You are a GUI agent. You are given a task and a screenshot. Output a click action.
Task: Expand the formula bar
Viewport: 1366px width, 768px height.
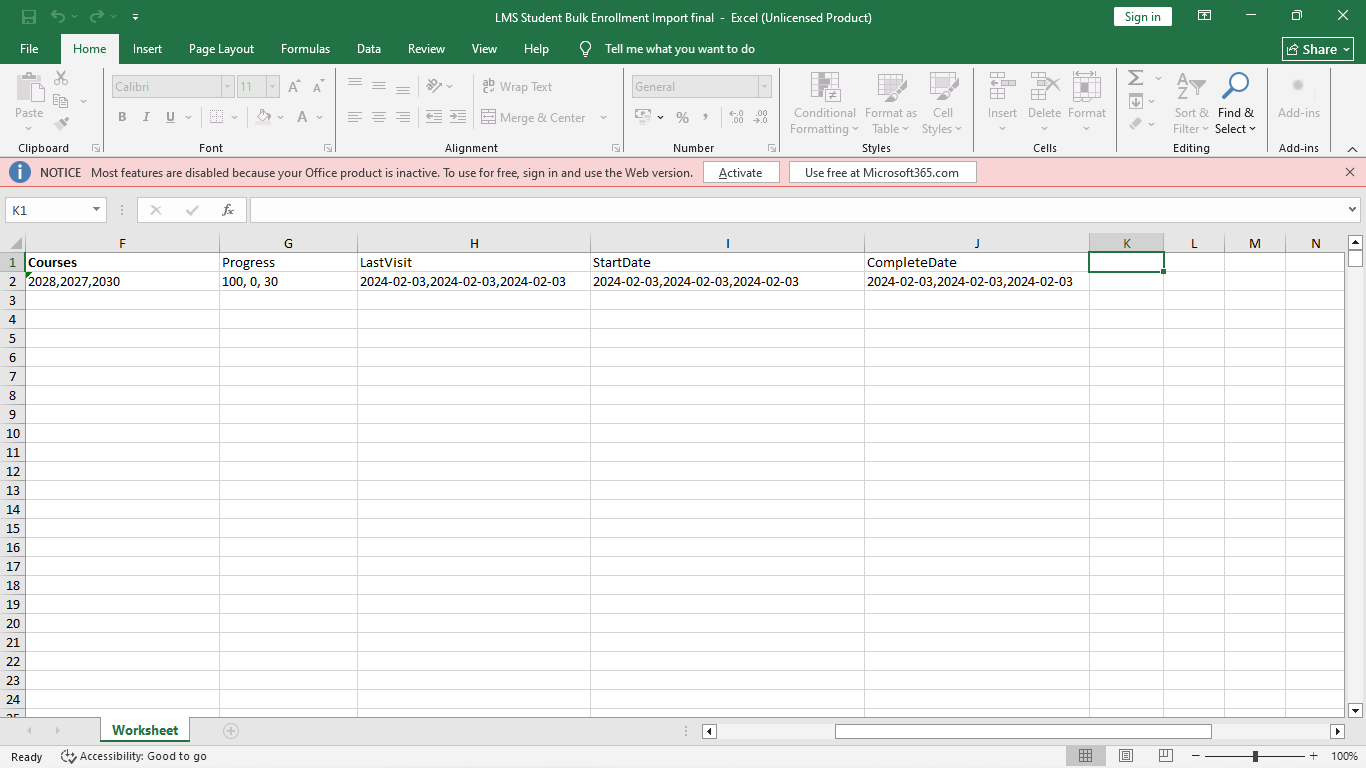click(x=1353, y=210)
